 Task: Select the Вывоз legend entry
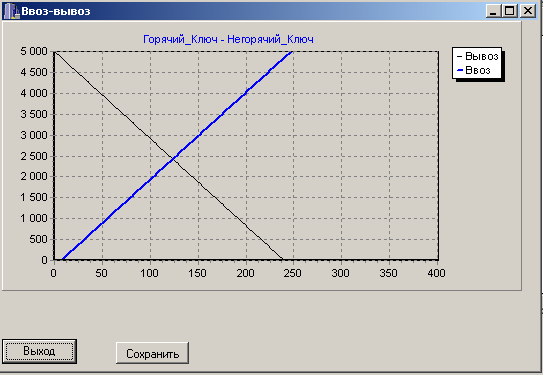(x=478, y=56)
